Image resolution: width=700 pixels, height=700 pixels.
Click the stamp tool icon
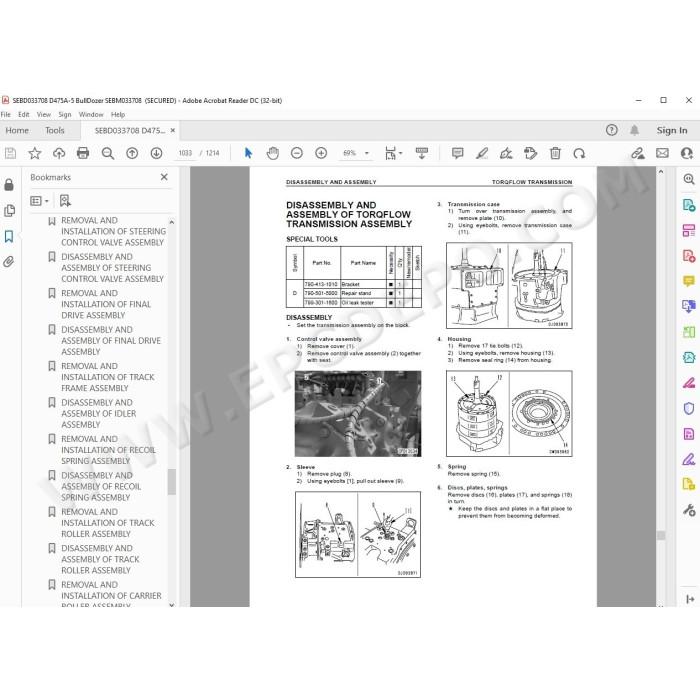coord(530,154)
